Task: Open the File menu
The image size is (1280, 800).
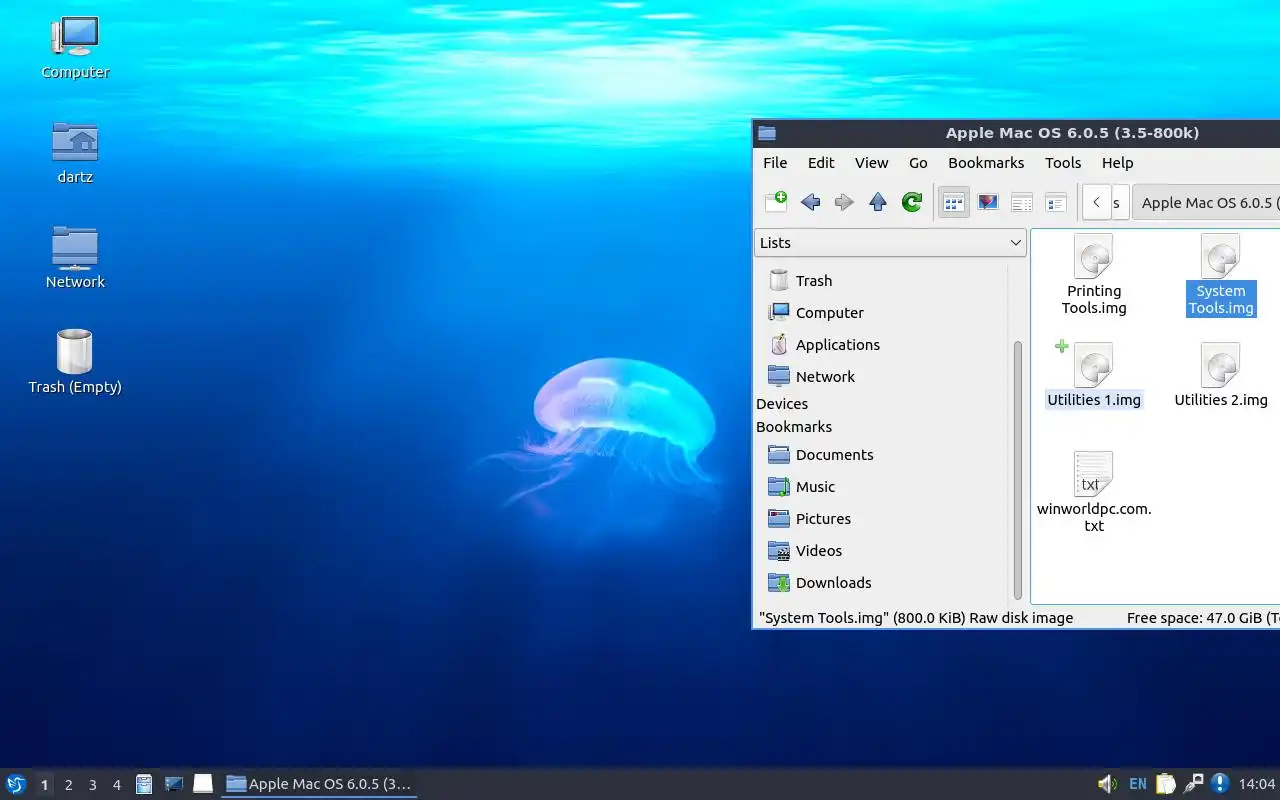Action: pyautogui.click(x=775, y=163)
